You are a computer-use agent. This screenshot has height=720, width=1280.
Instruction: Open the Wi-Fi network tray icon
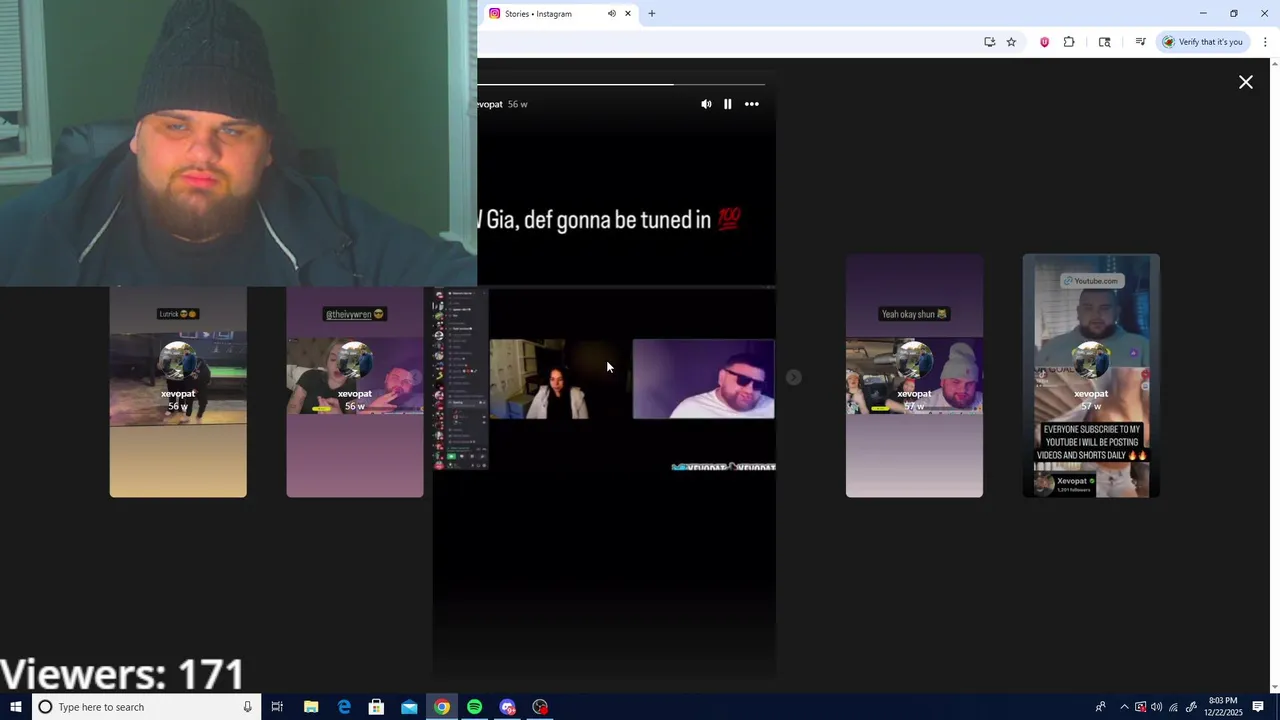tap(1173, 707)
